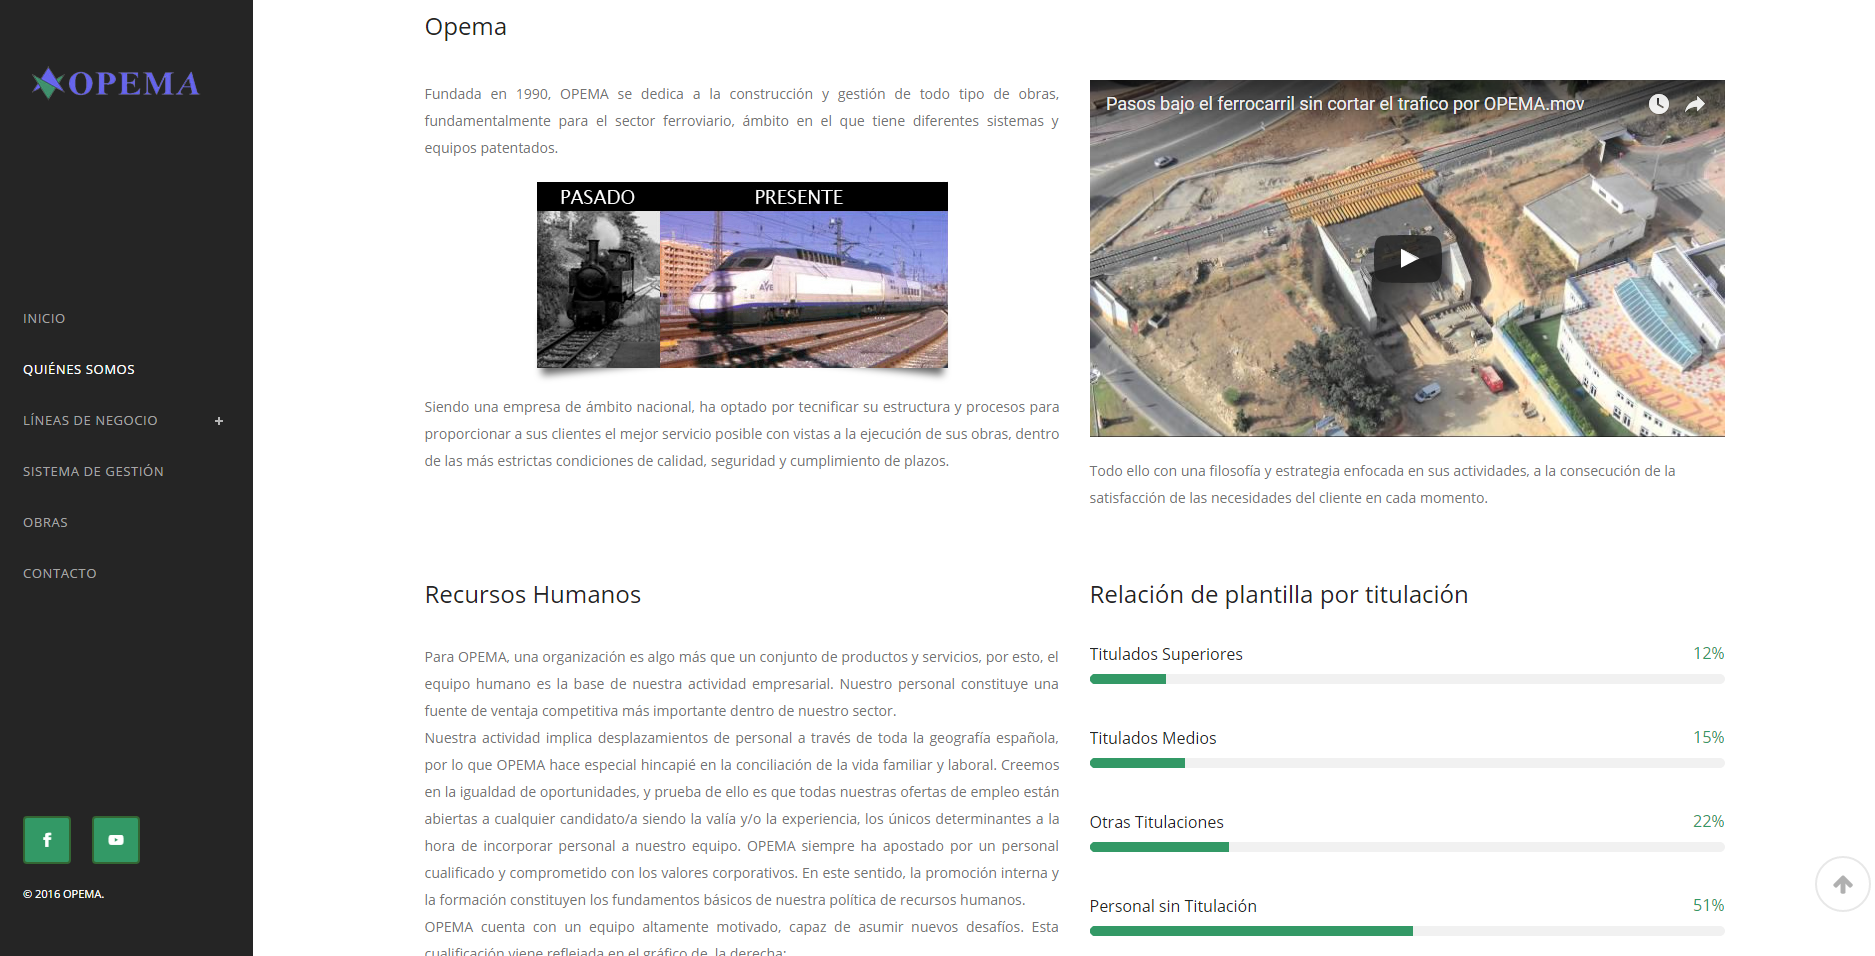Click the Opema page heading

tap(466, 27)
